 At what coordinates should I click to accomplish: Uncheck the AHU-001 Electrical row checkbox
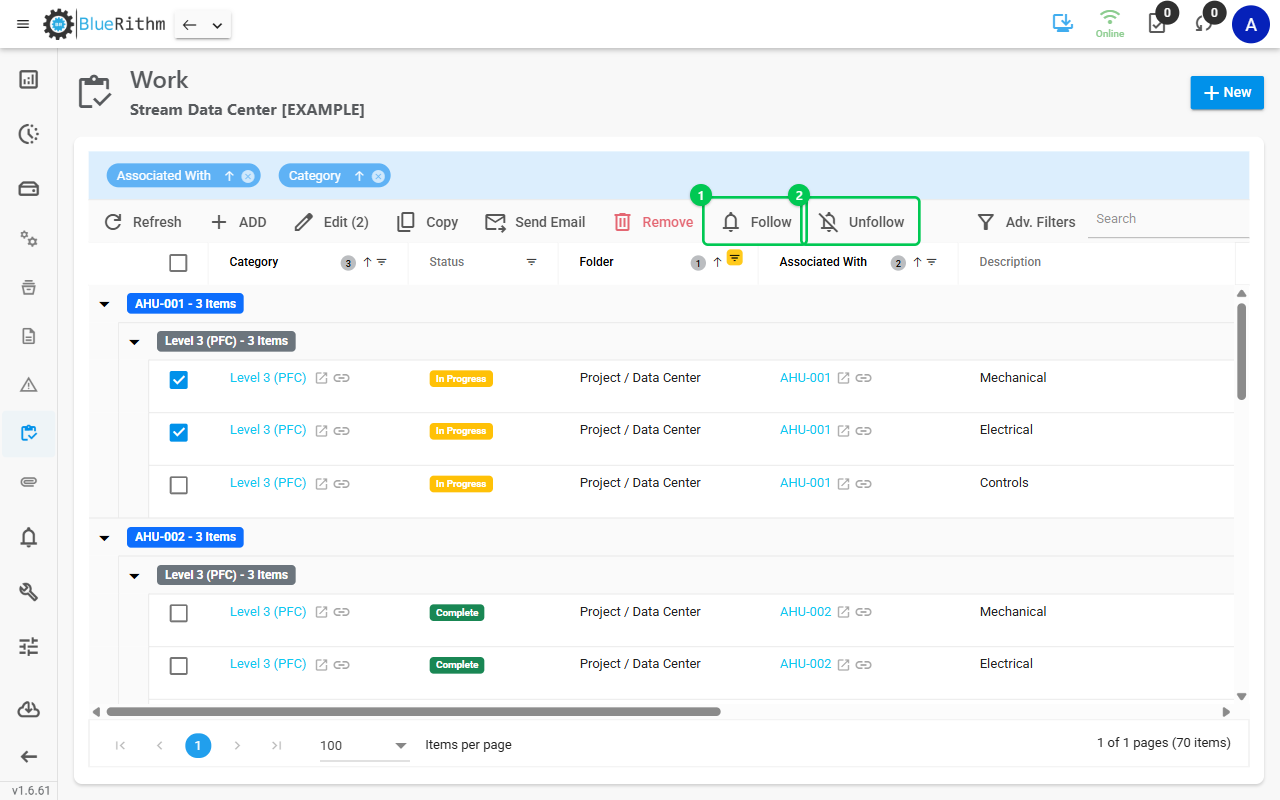pyautogui.click(x=178, y=432)
